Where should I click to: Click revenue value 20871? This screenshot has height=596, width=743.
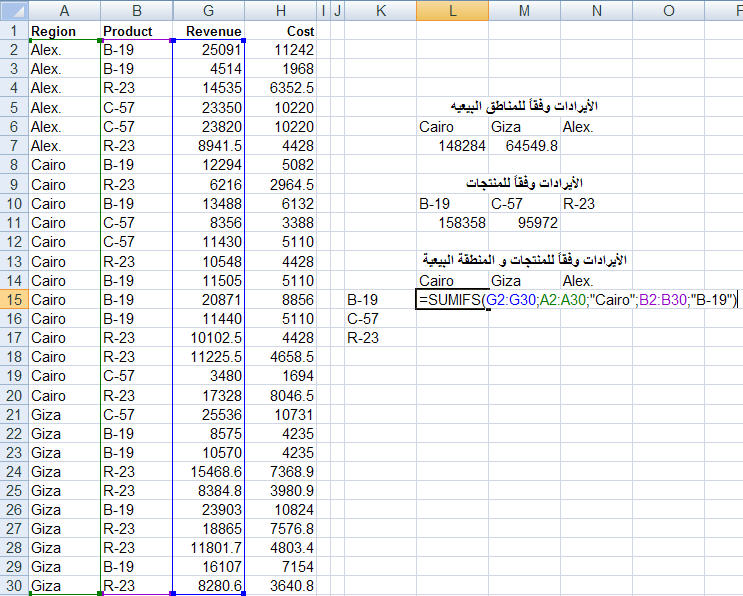(x=221, y=299)
